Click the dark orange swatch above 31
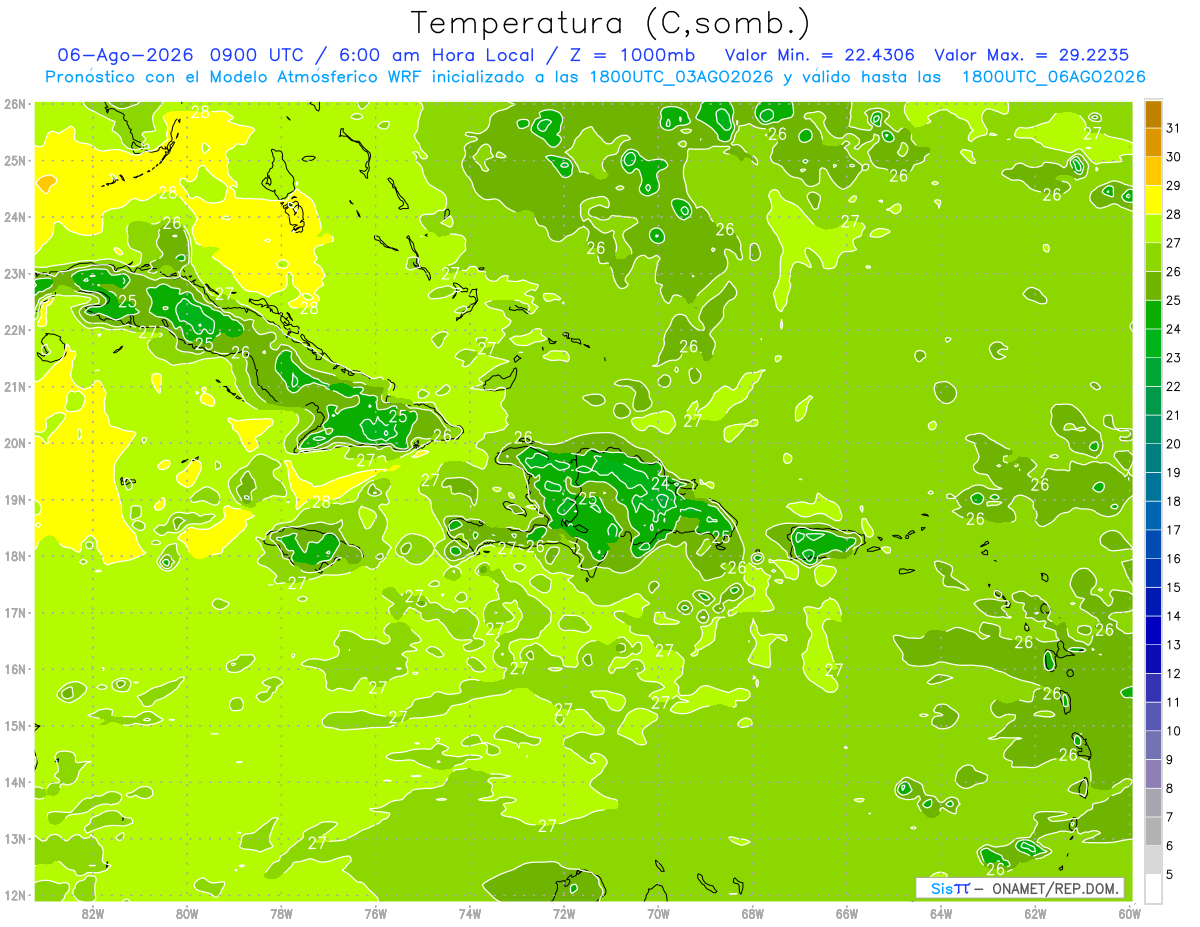Viewport: 1200px width, 927px height. (x=1153, y=114)
